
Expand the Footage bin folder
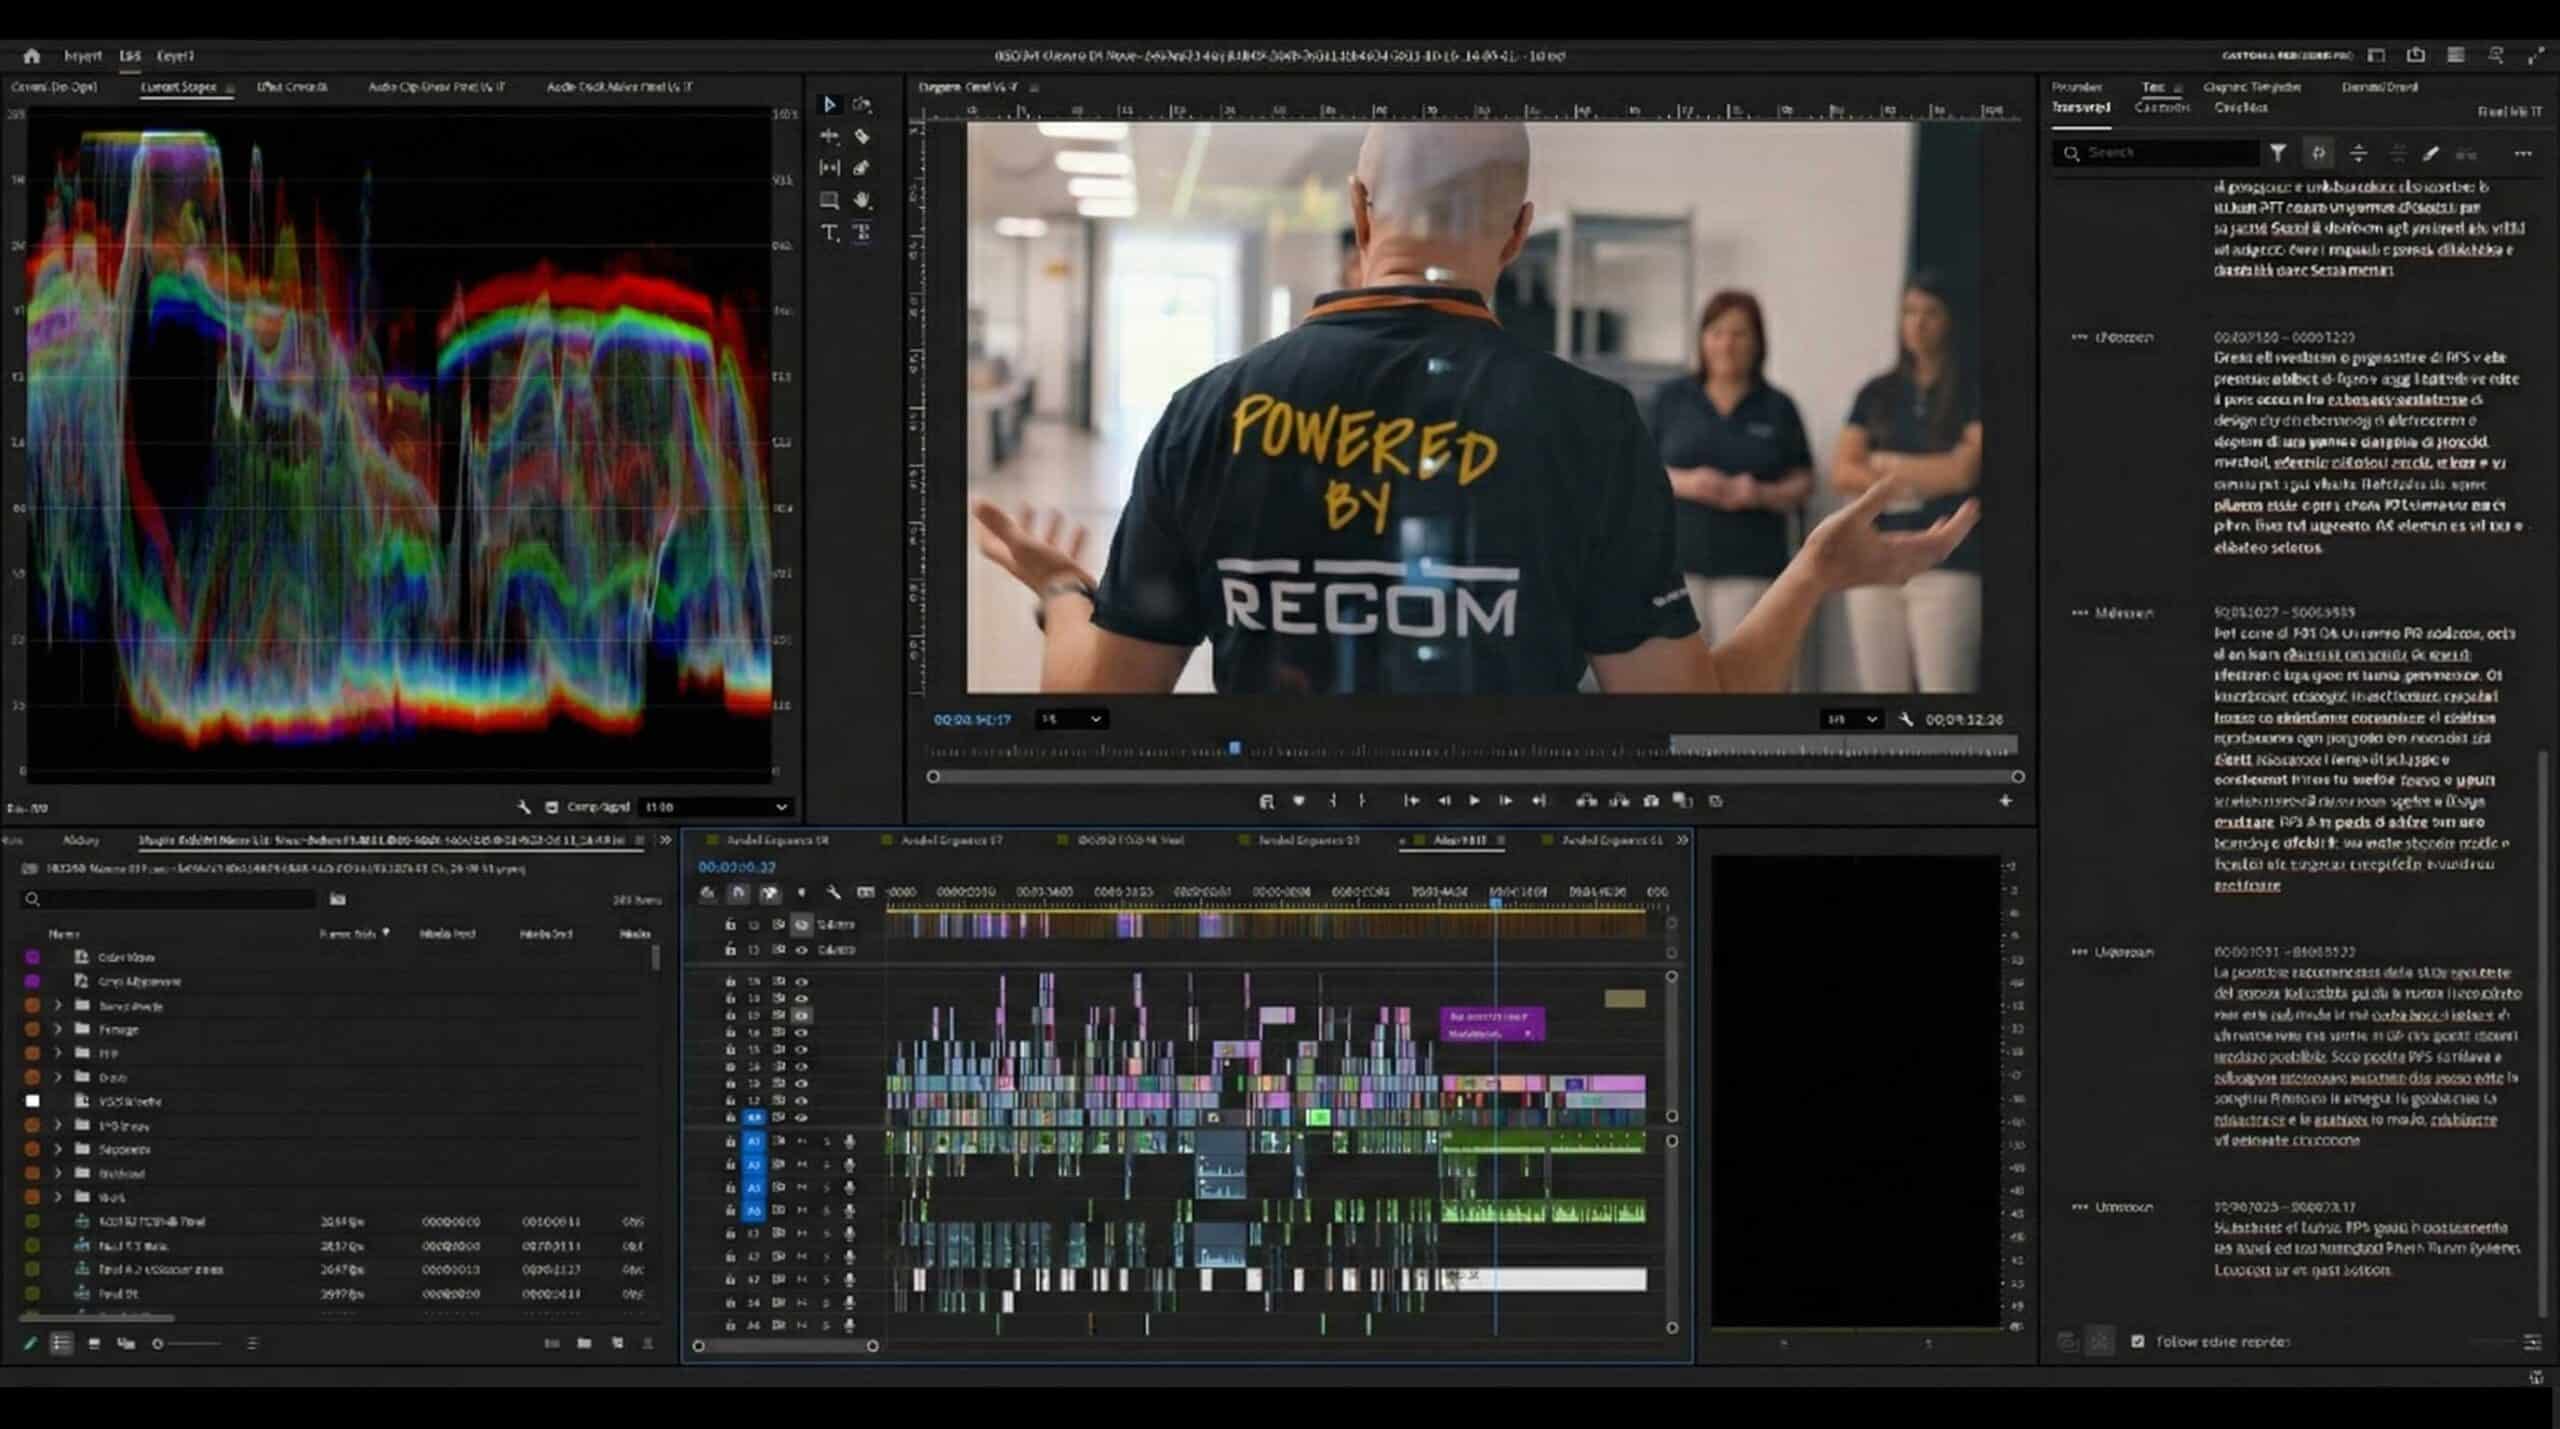[x=58, y=1029]
